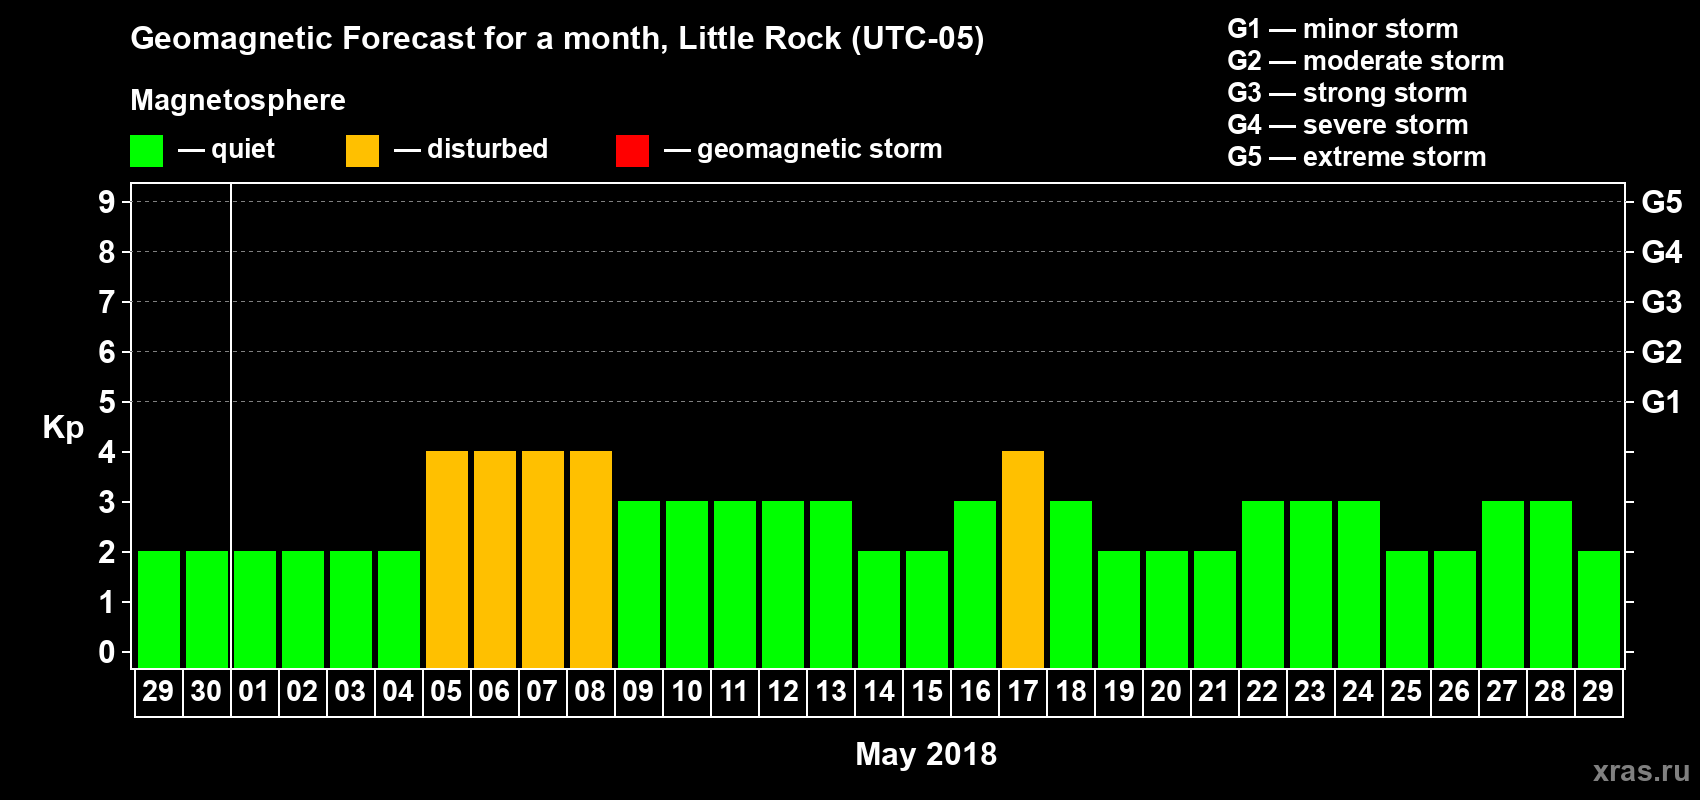Viewport: 1700px width, 800px height.
Task: Click the green bar for May 09
Action: tap(639, 584)
